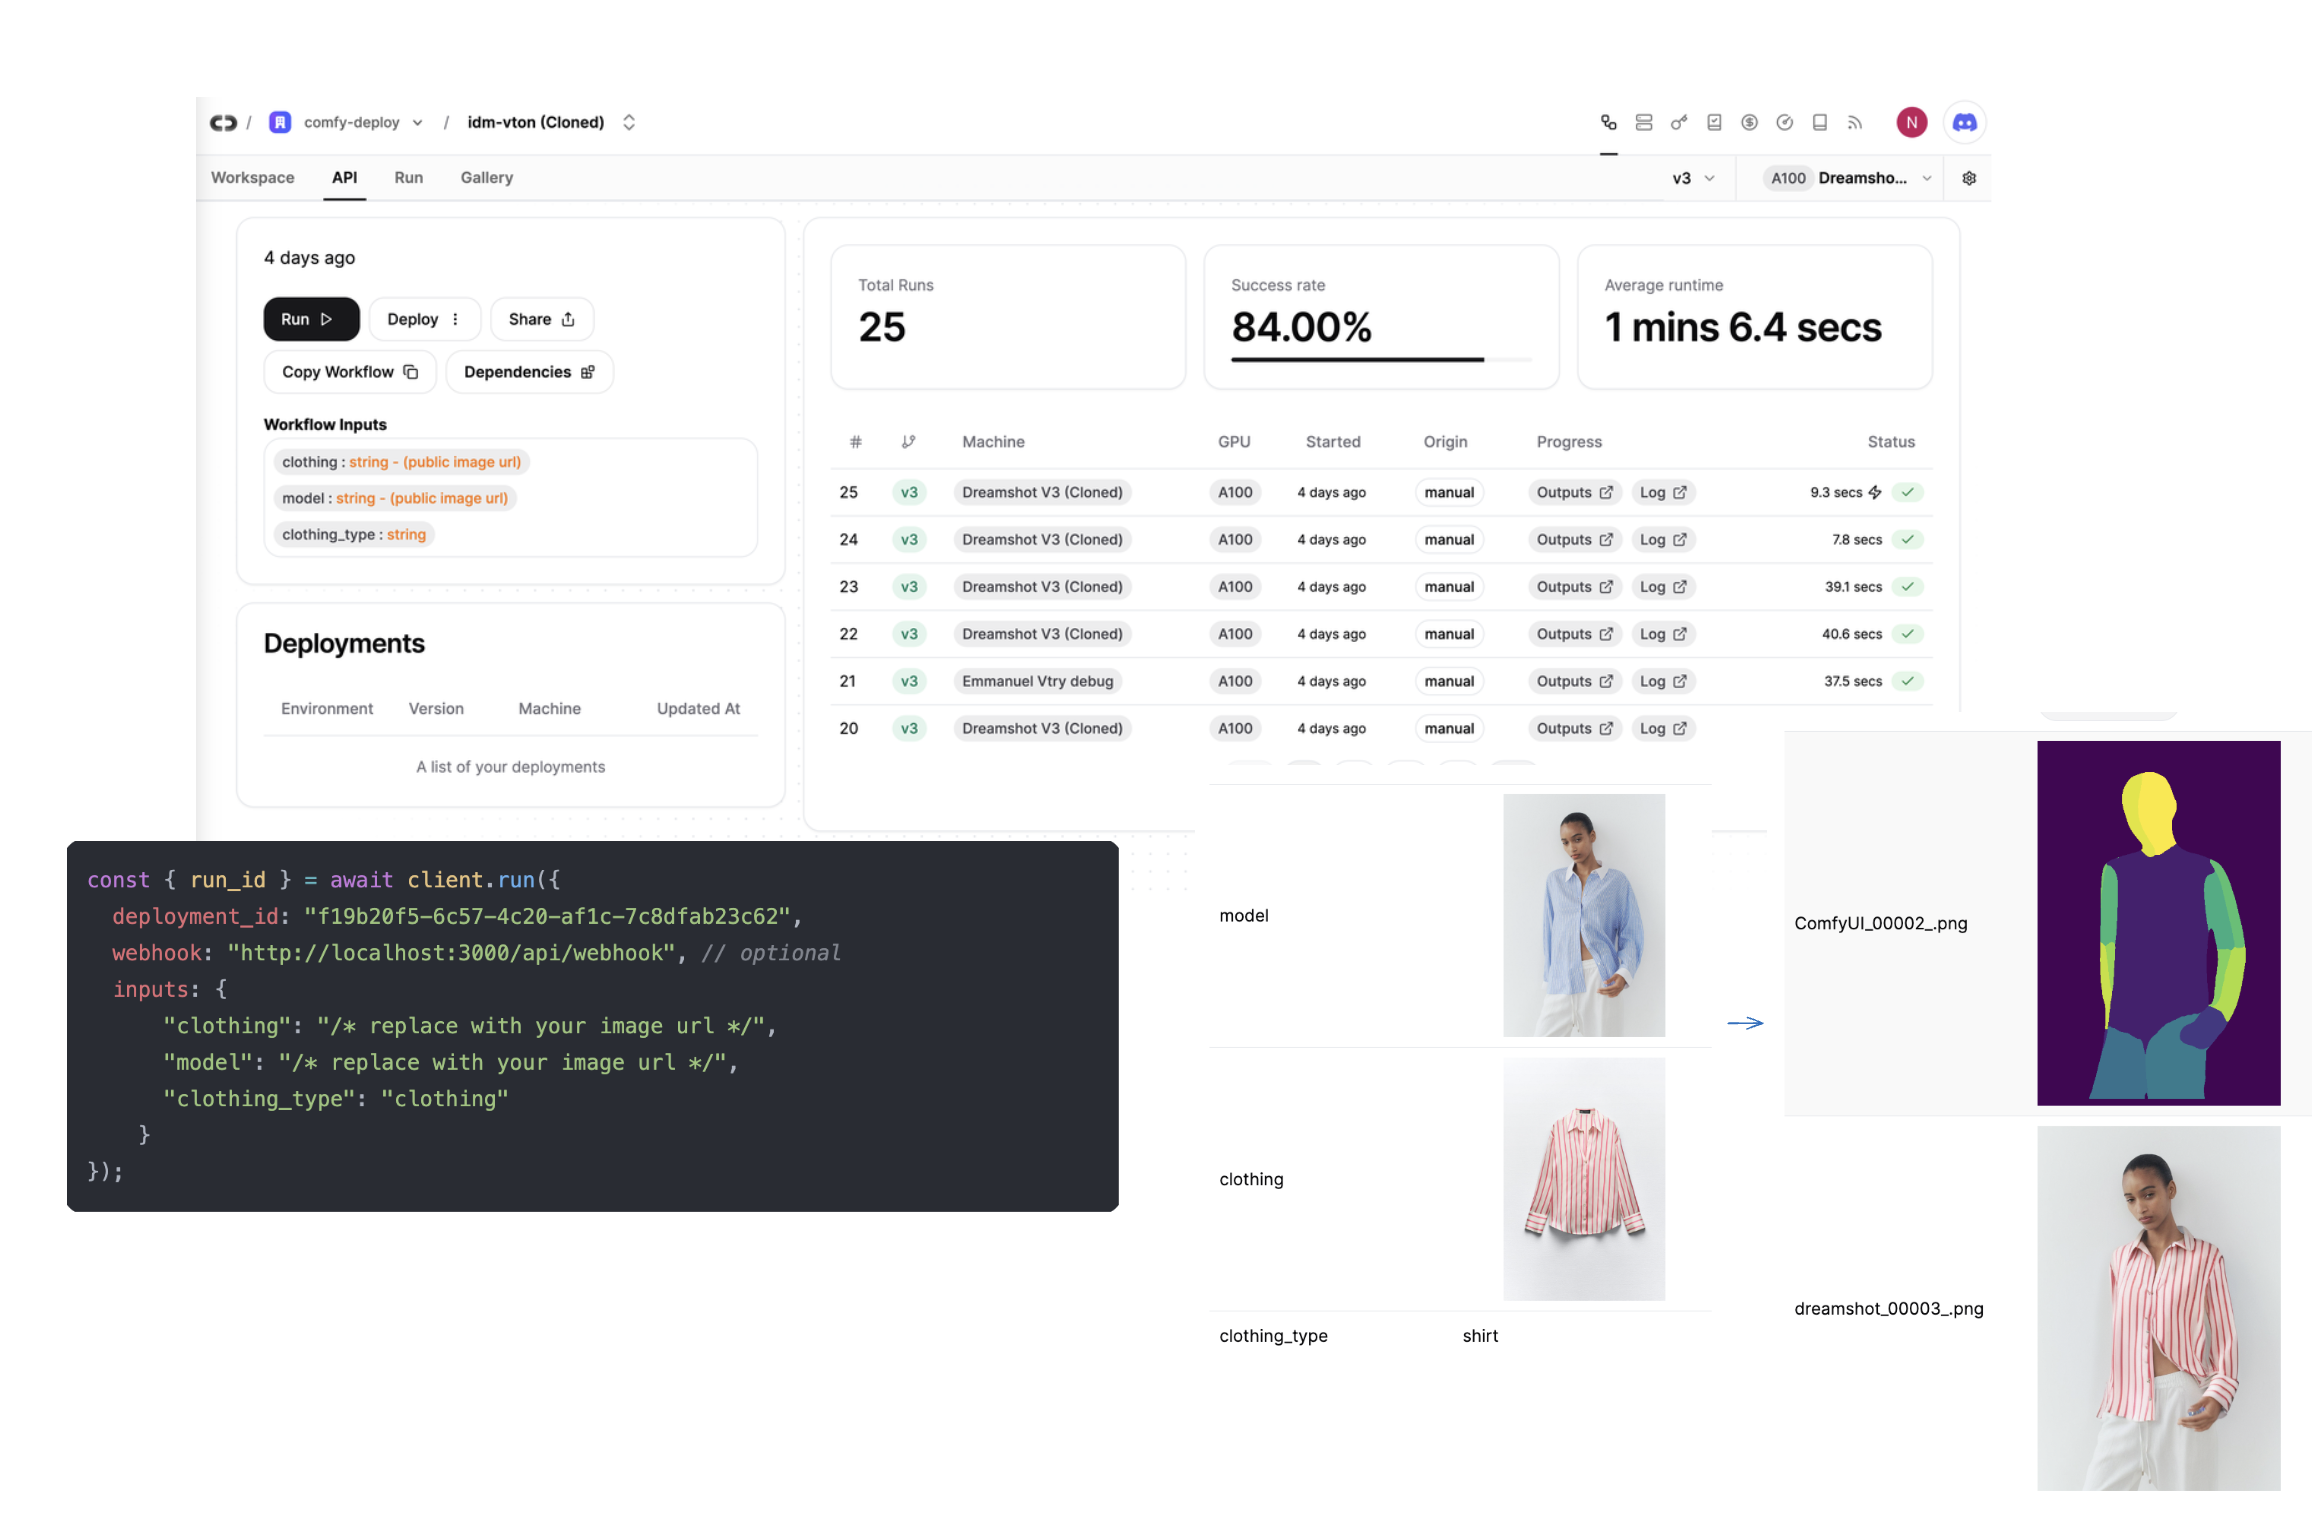The width and height of the screenshot is (2312, 1520).
Task: Open the machines server icon
Action: (1643, 122)
